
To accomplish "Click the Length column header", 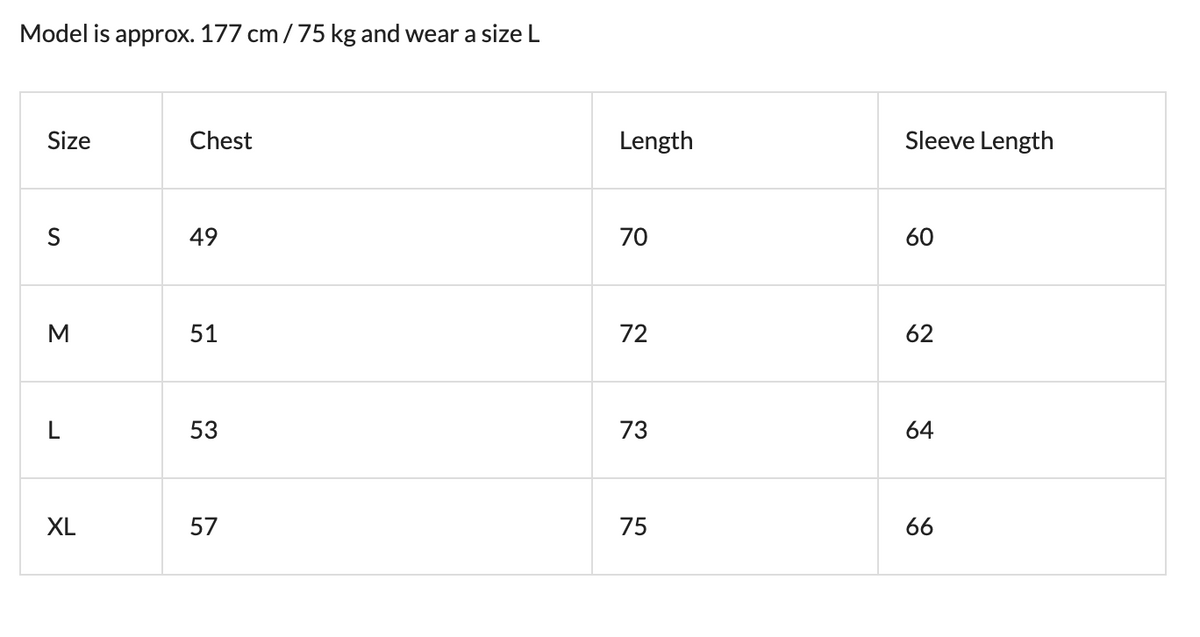I will coord(656,141).
